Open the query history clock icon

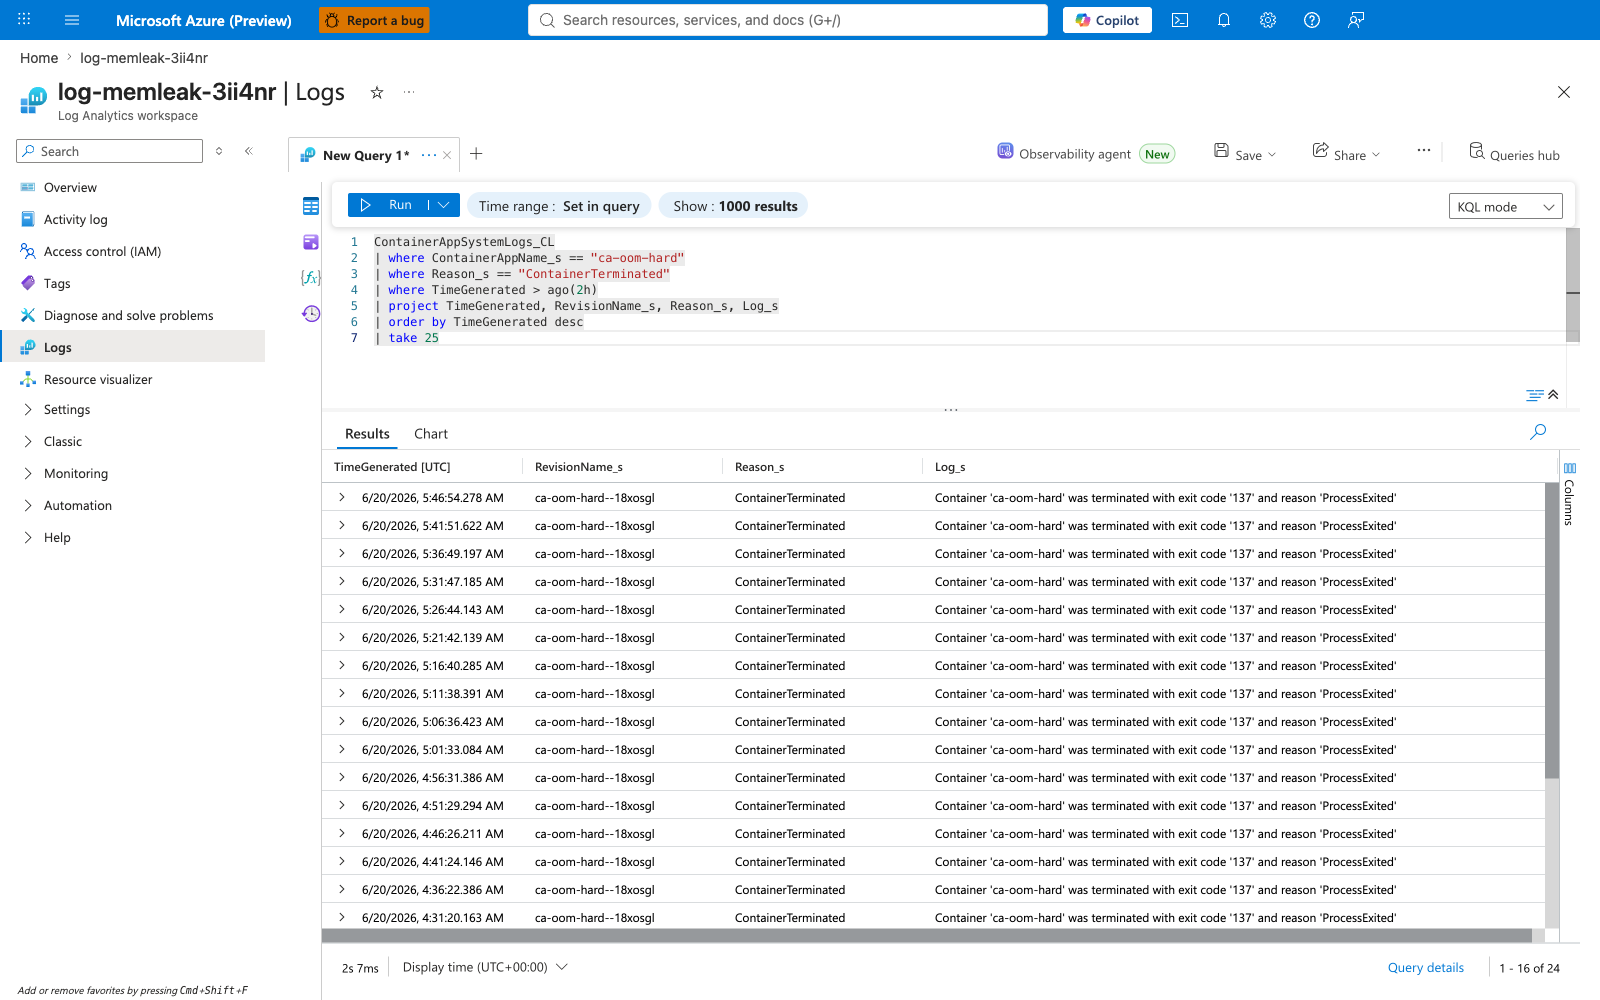coord(311,314)
